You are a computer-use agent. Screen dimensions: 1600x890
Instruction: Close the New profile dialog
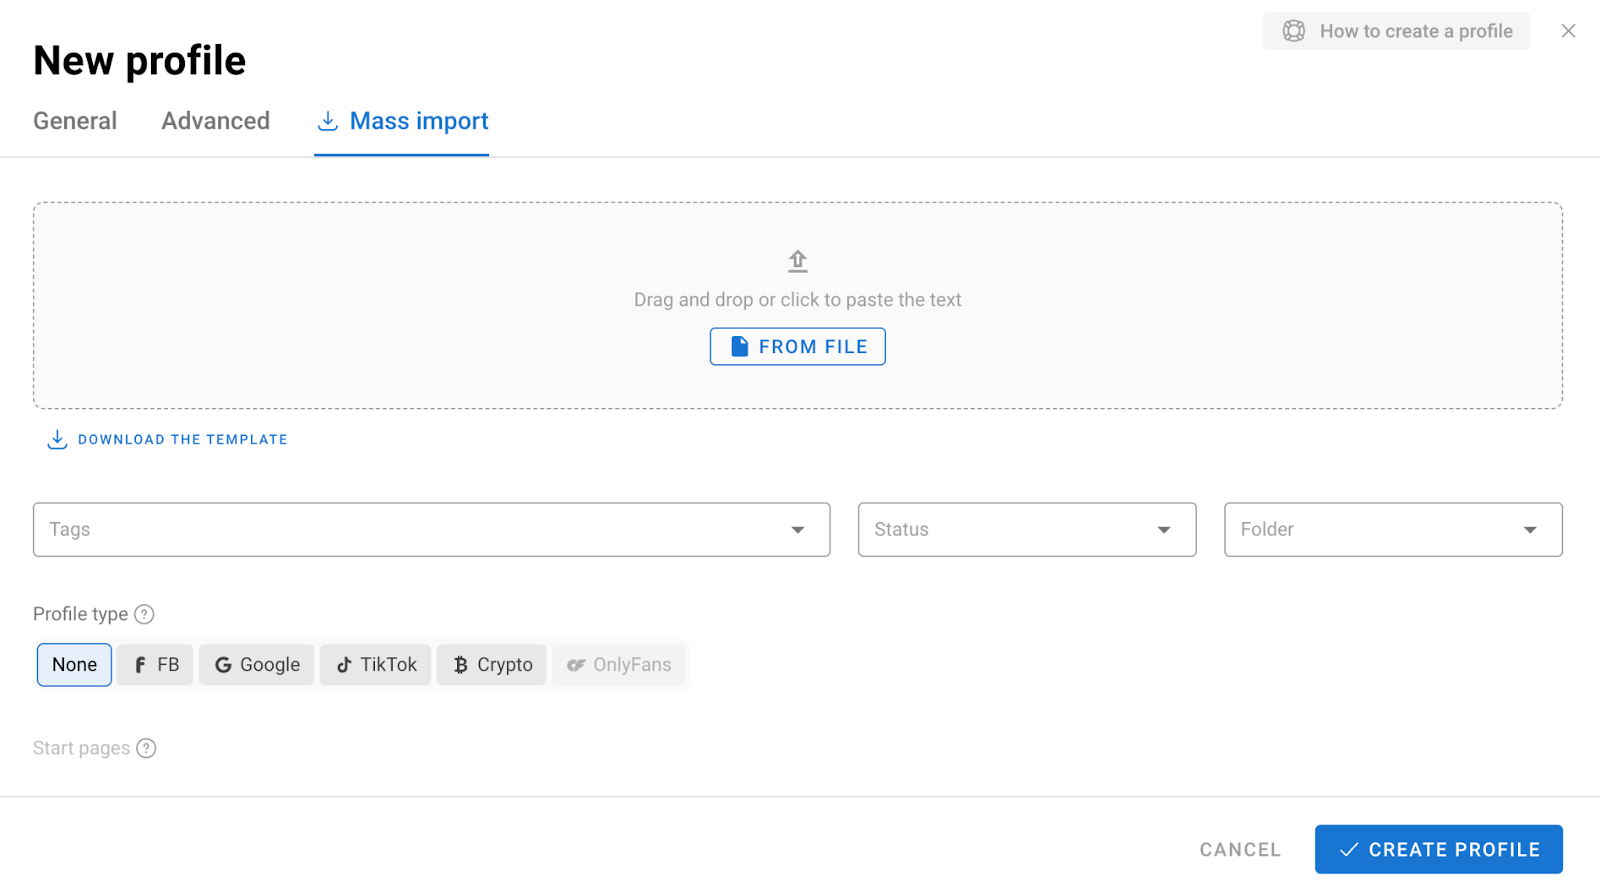(x=1568, y=31)
